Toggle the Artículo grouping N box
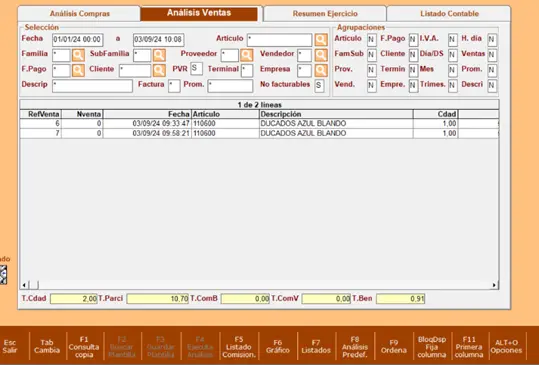Viewport: 539px width, 365px height. (x=371, y=40)
